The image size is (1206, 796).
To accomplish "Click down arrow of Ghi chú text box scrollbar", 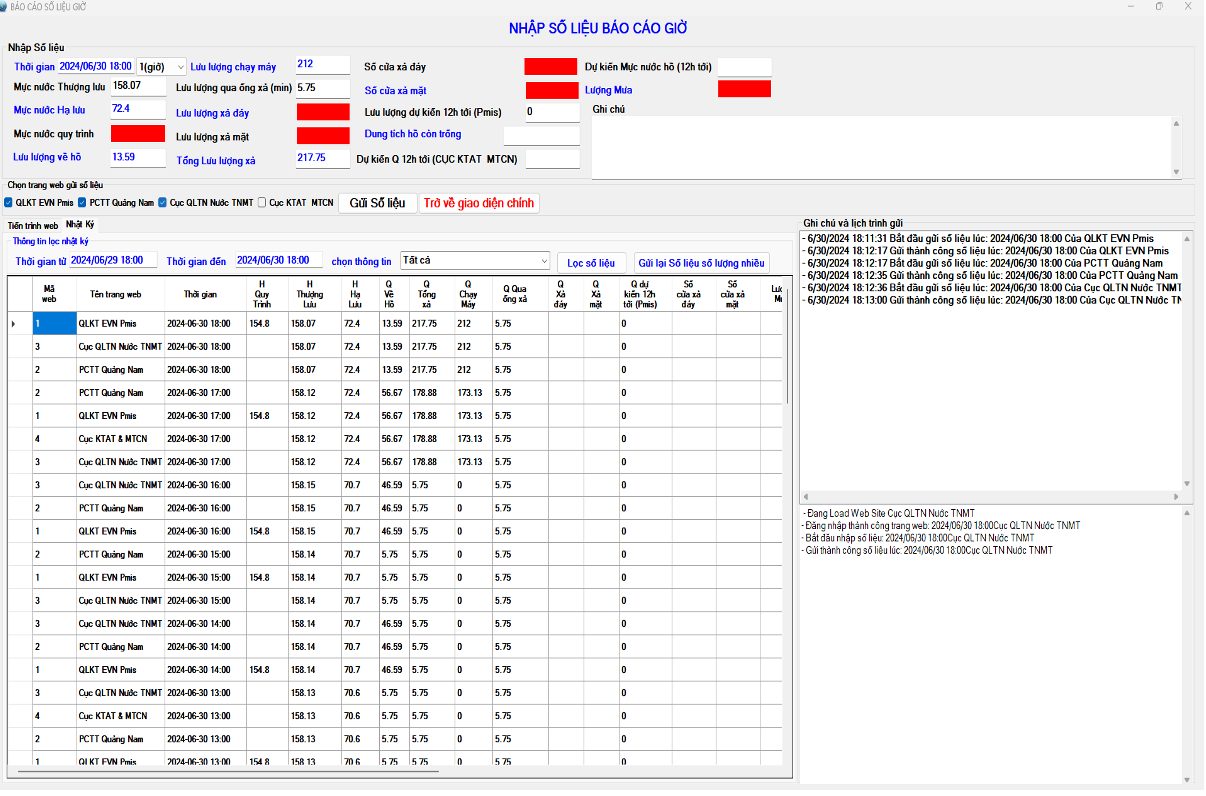I will [x=1176, y=172].
